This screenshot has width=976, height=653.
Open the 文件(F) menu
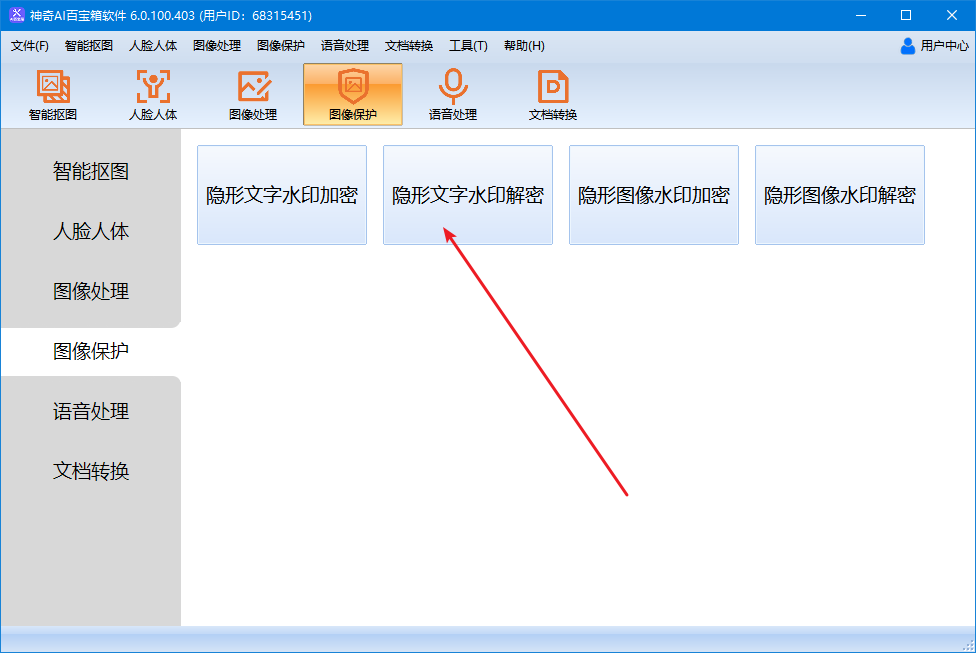(x=30, y=46)
